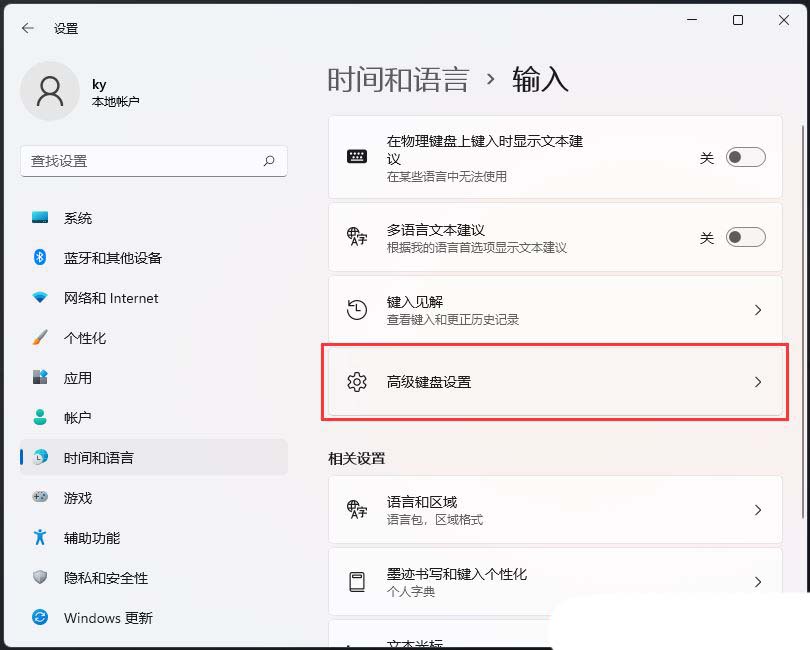Click the 查找设置 search field

point(140,161)
